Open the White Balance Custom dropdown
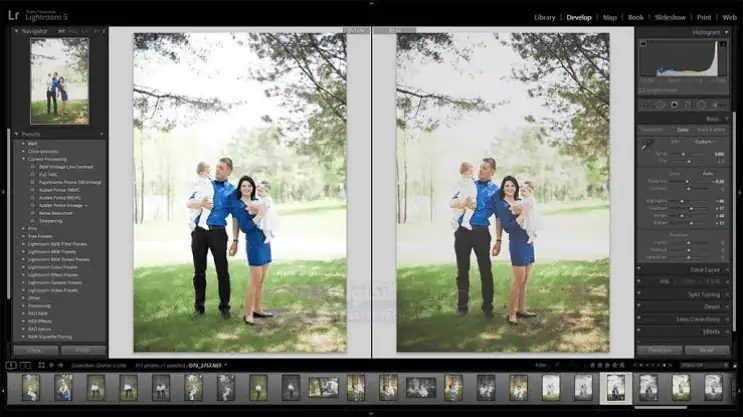743x418 pixels. click(705, 142)
